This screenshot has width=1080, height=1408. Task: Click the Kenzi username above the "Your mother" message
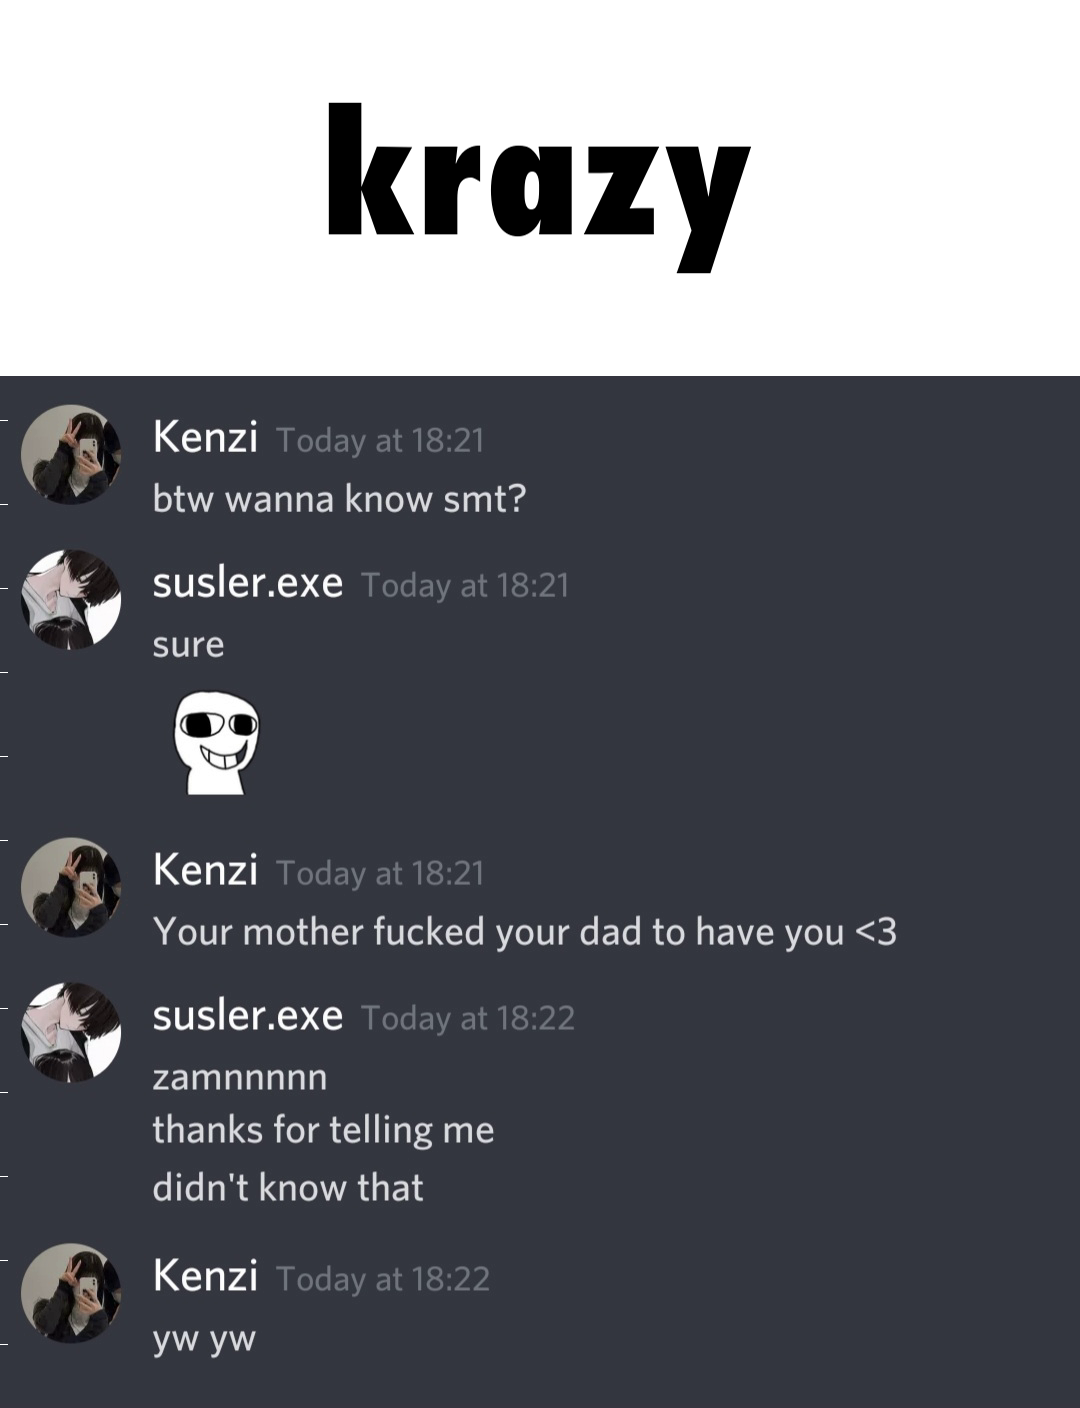(205, 870)
